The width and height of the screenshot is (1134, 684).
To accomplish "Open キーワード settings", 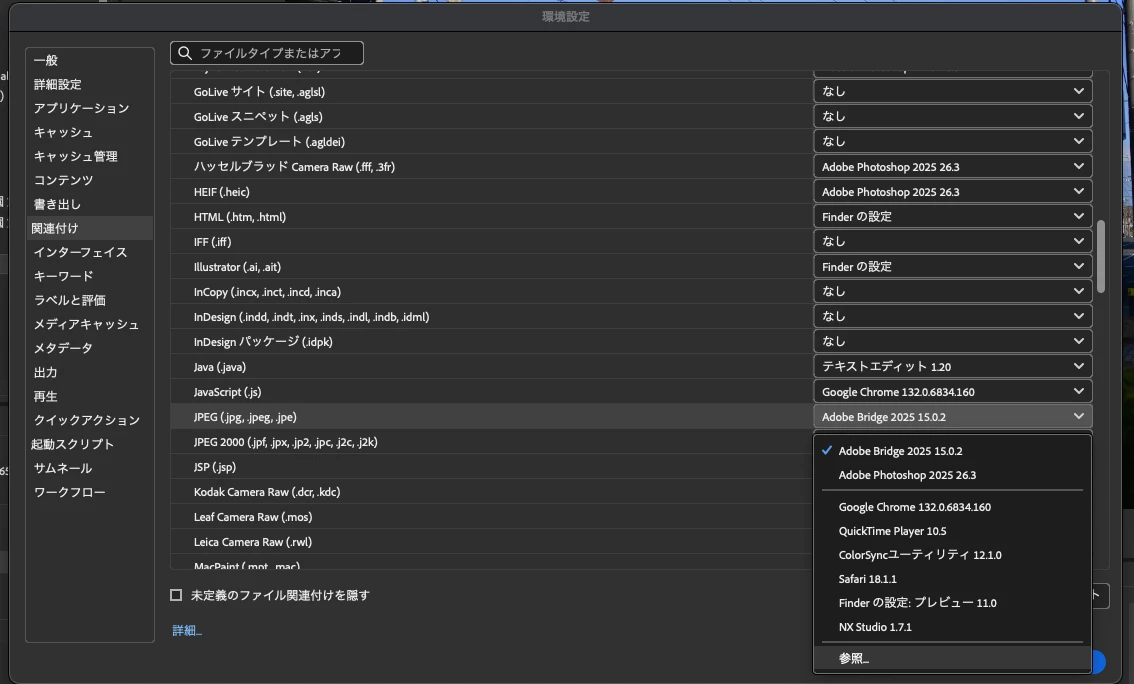I will 63,275.
